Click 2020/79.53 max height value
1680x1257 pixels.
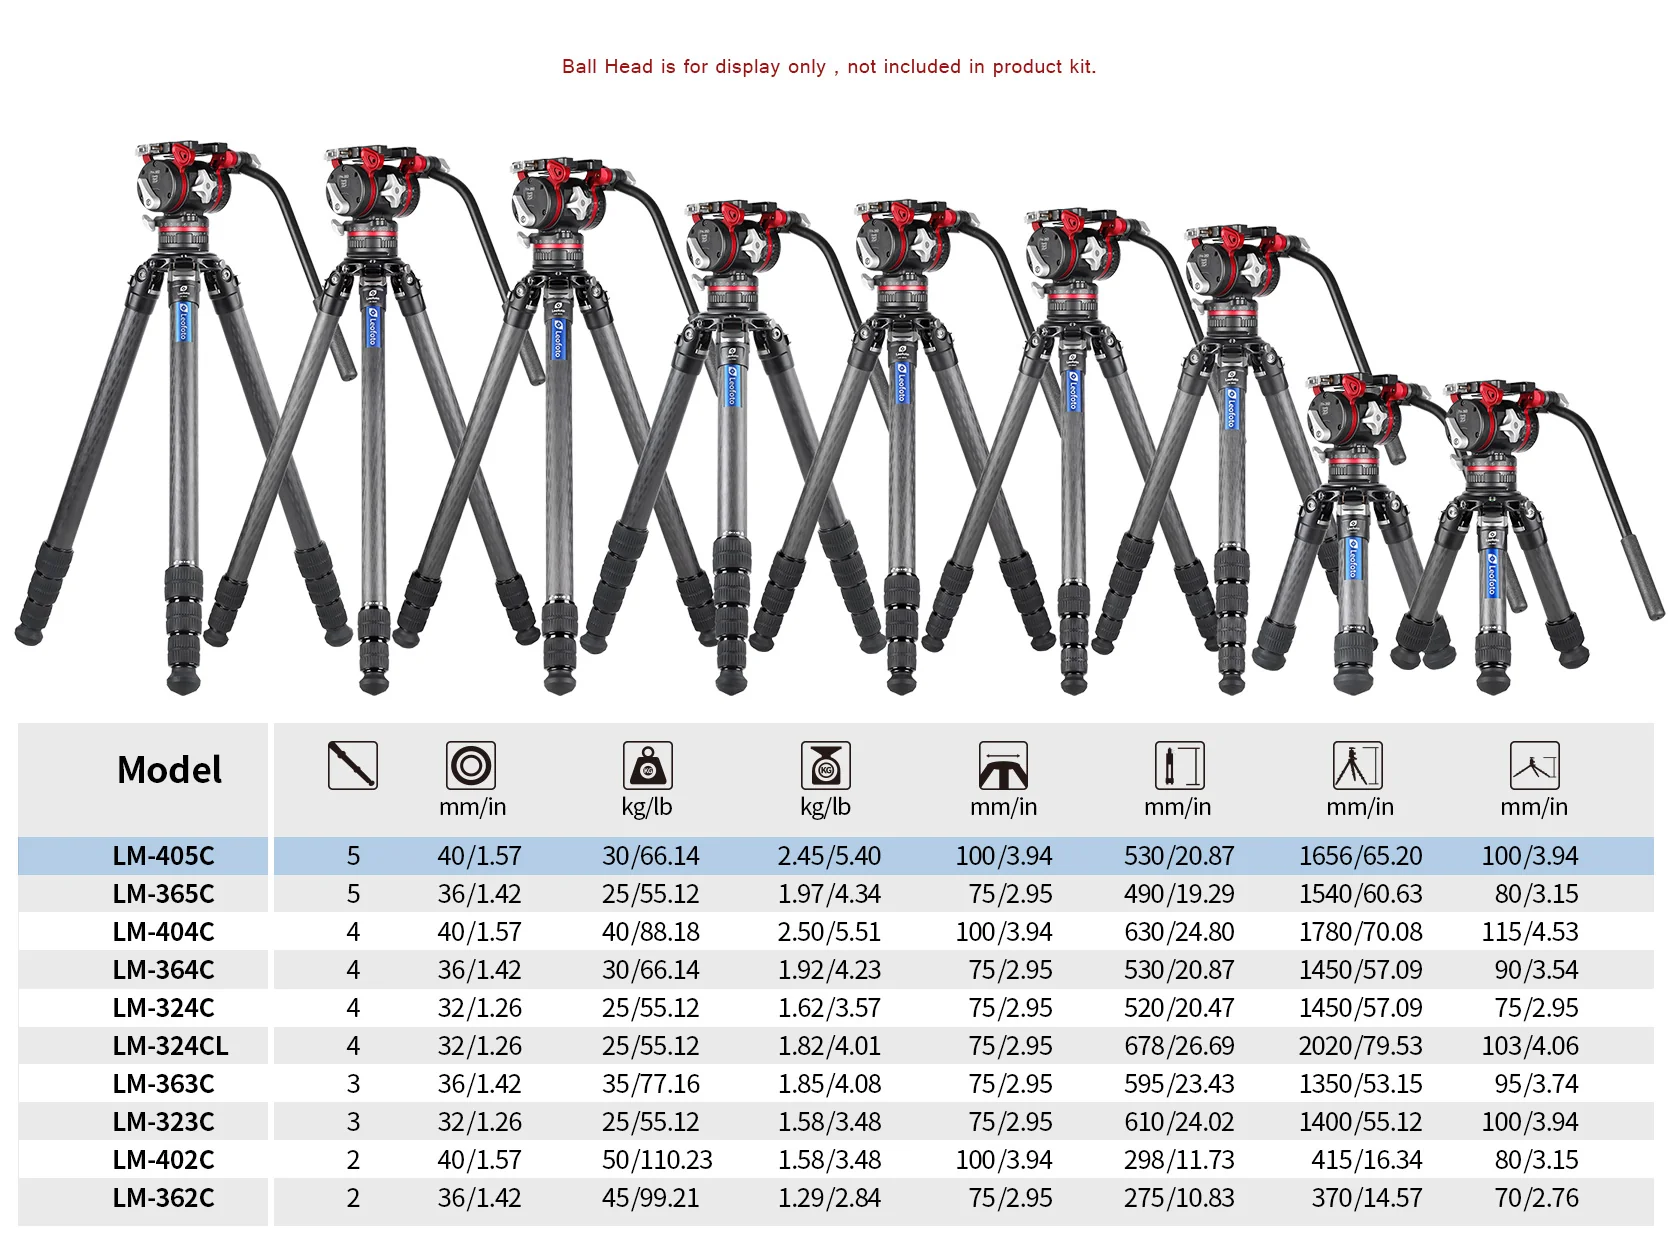coord(1360,1046)
